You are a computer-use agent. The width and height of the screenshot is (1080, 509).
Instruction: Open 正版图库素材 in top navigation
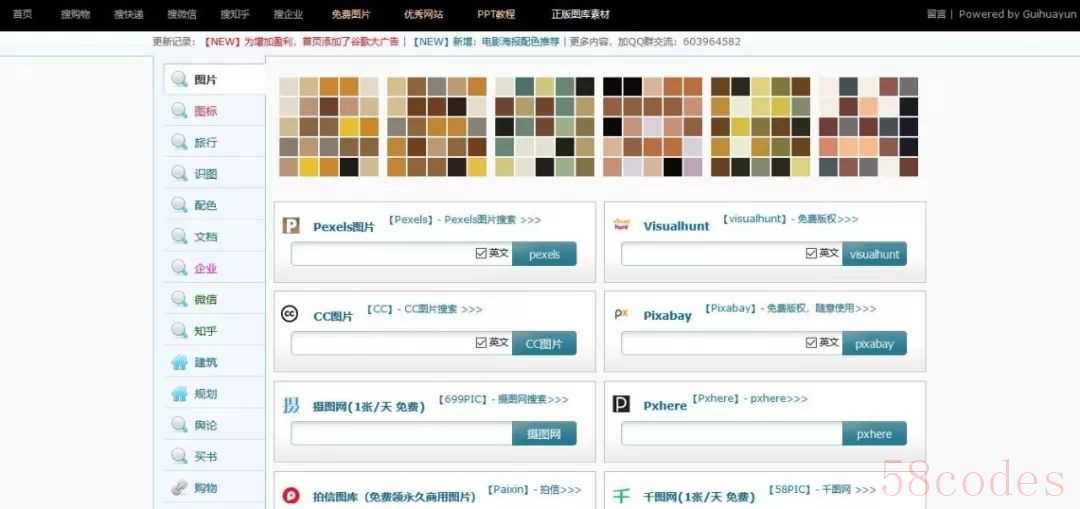(x=581, y=14)
